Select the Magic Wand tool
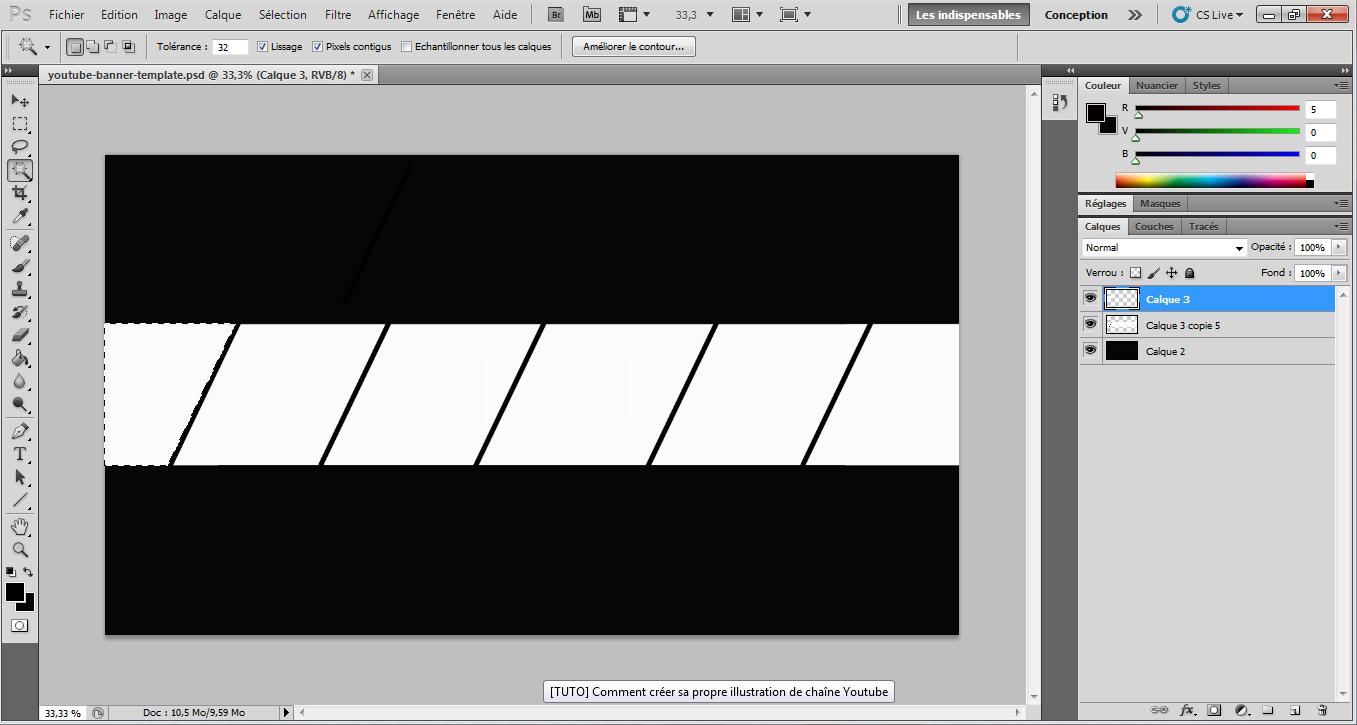Screen dimensions: 1357x725 point(20,170)
